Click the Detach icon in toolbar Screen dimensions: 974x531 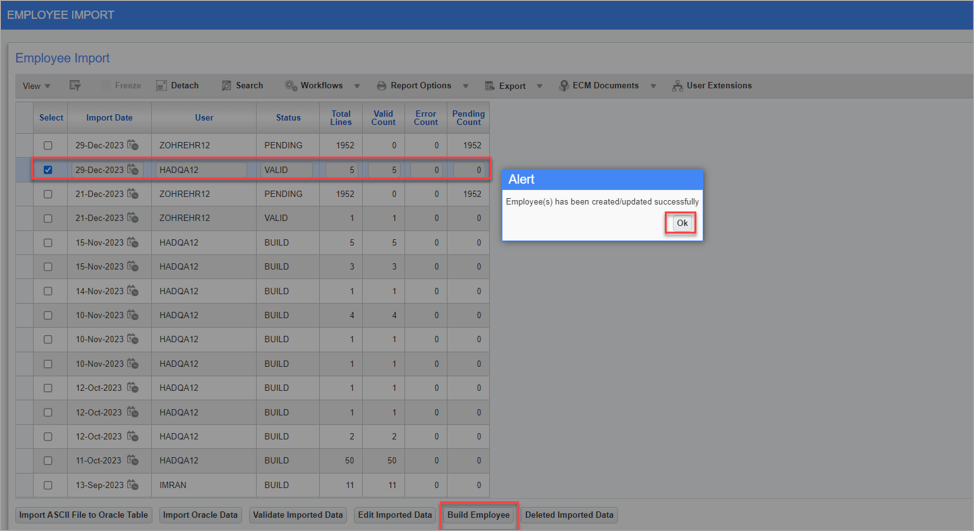pos(162,86)
